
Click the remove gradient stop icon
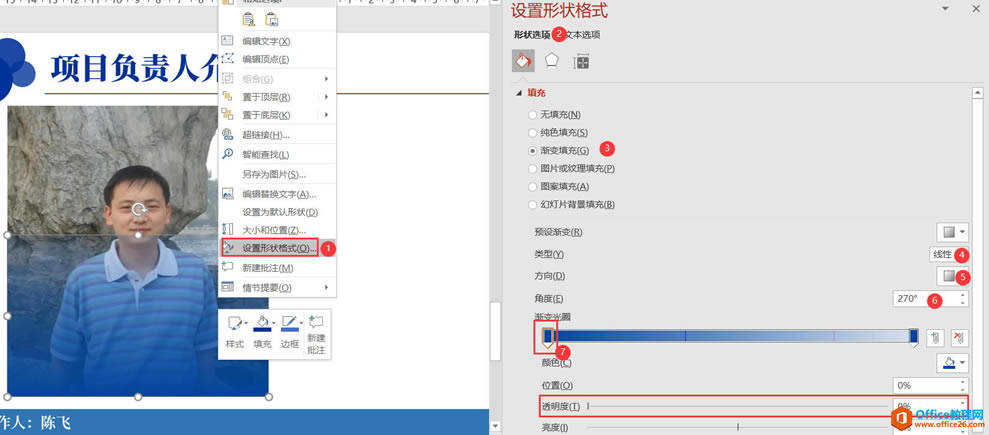tap(960, 339)
